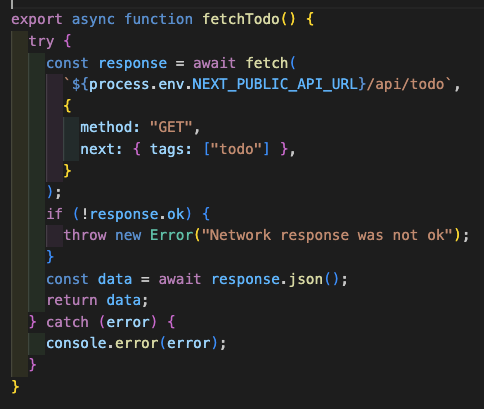Click the catch keyword
The width and height of the screenshot is (484, 409).
pyautogui.click(x=68, y=322)
